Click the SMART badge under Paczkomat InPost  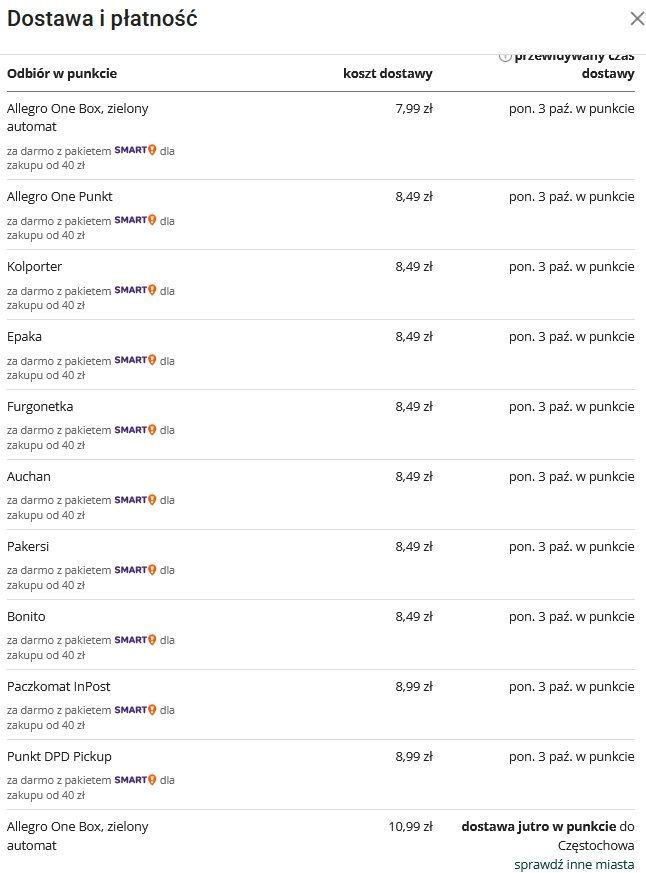pos(136,710)
